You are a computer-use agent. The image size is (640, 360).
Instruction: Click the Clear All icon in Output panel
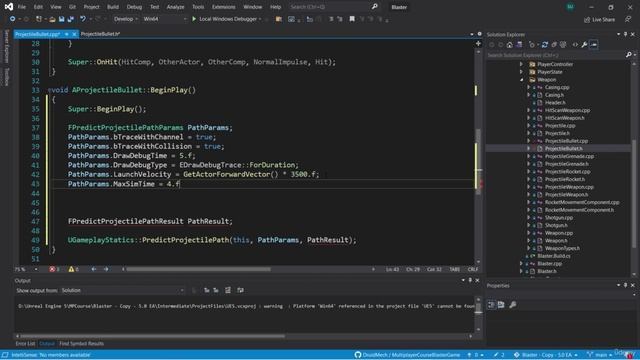[228, 290]
